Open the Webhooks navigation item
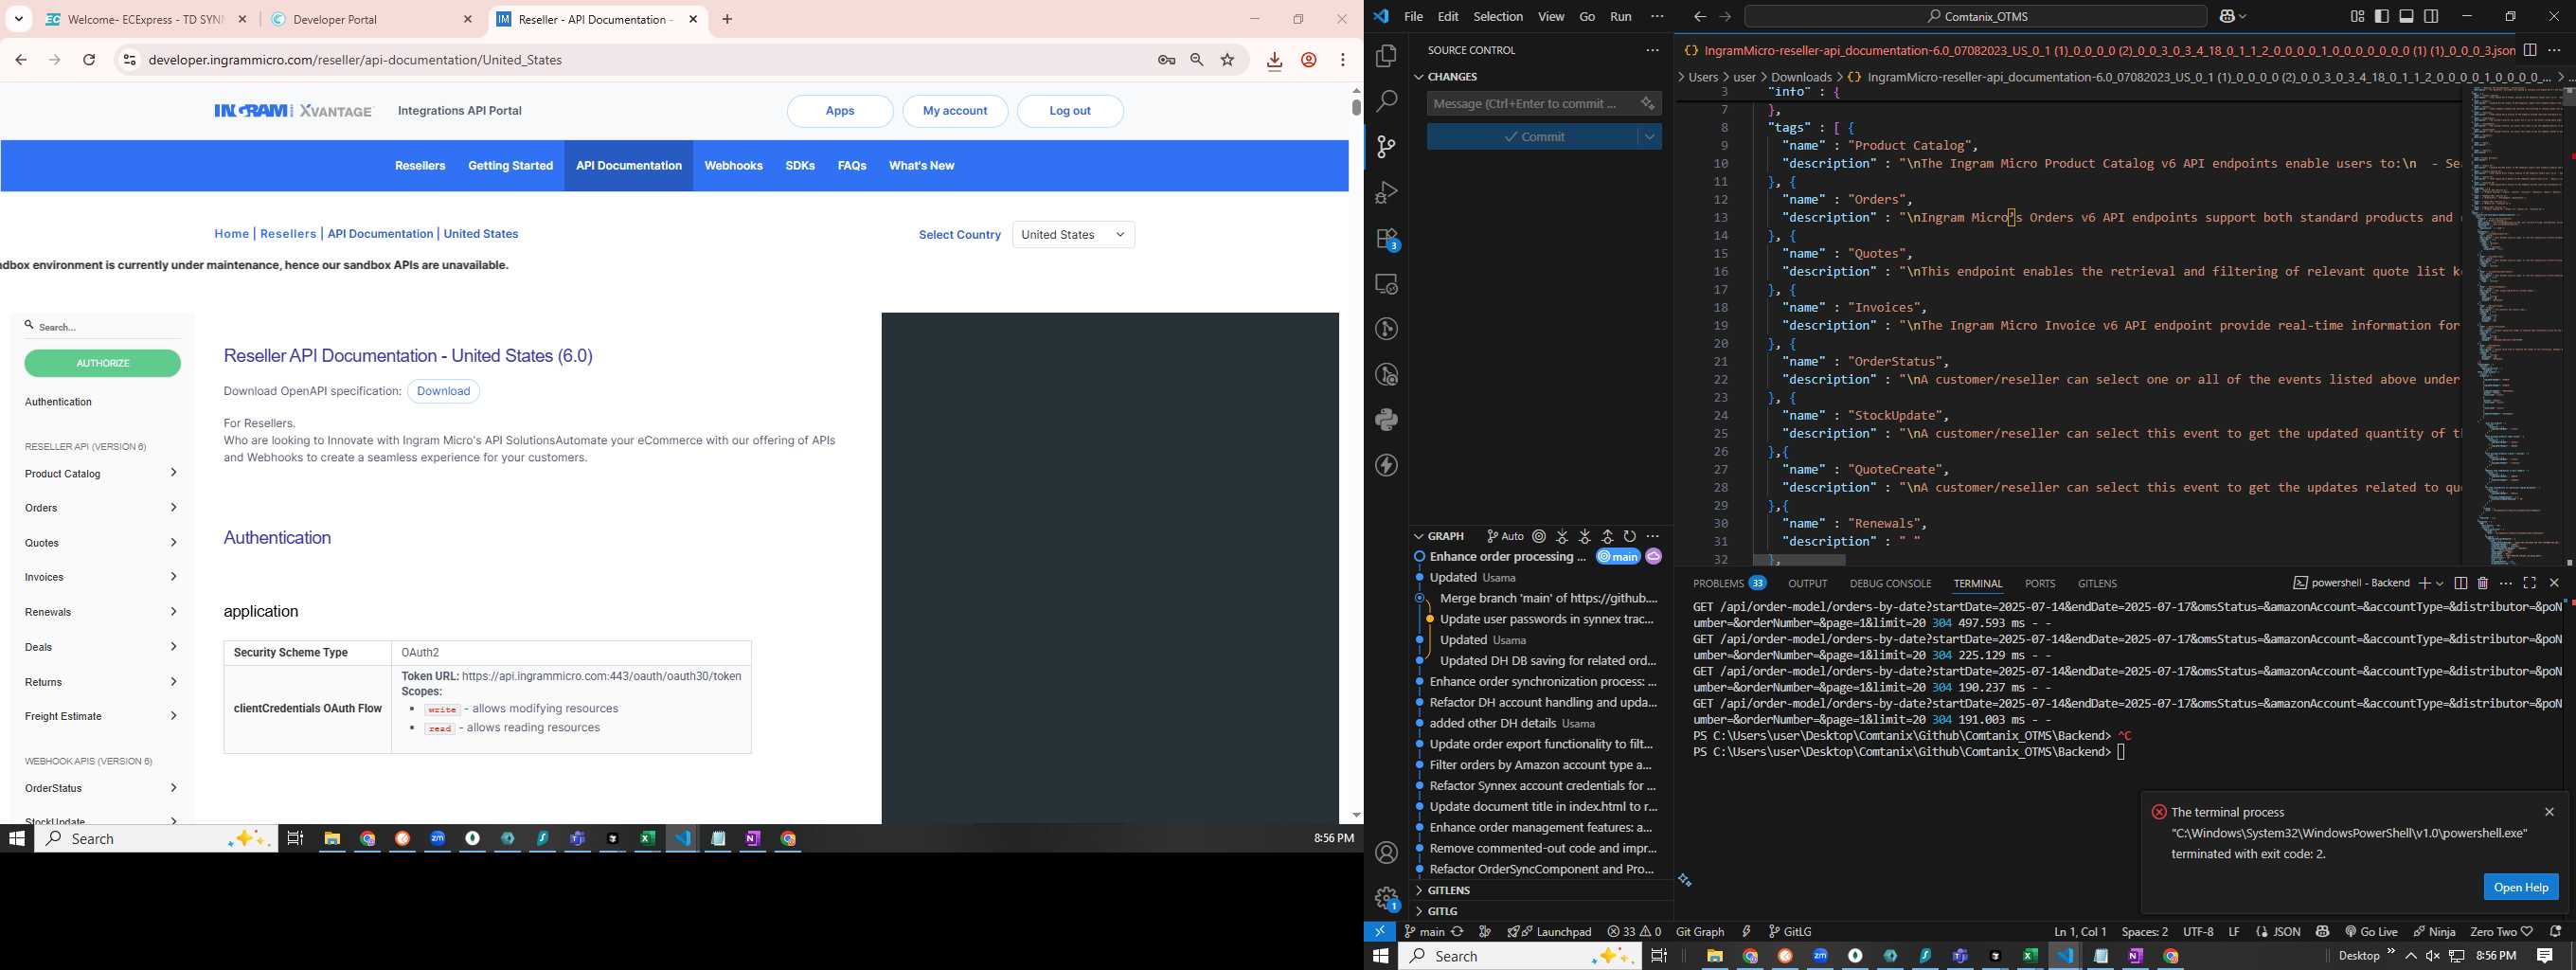Screen dimensions: 2576x970 coord(733,166)
